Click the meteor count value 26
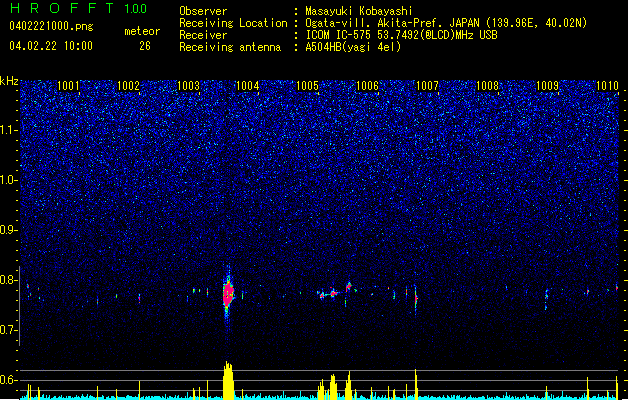 [x=145, y=46]
